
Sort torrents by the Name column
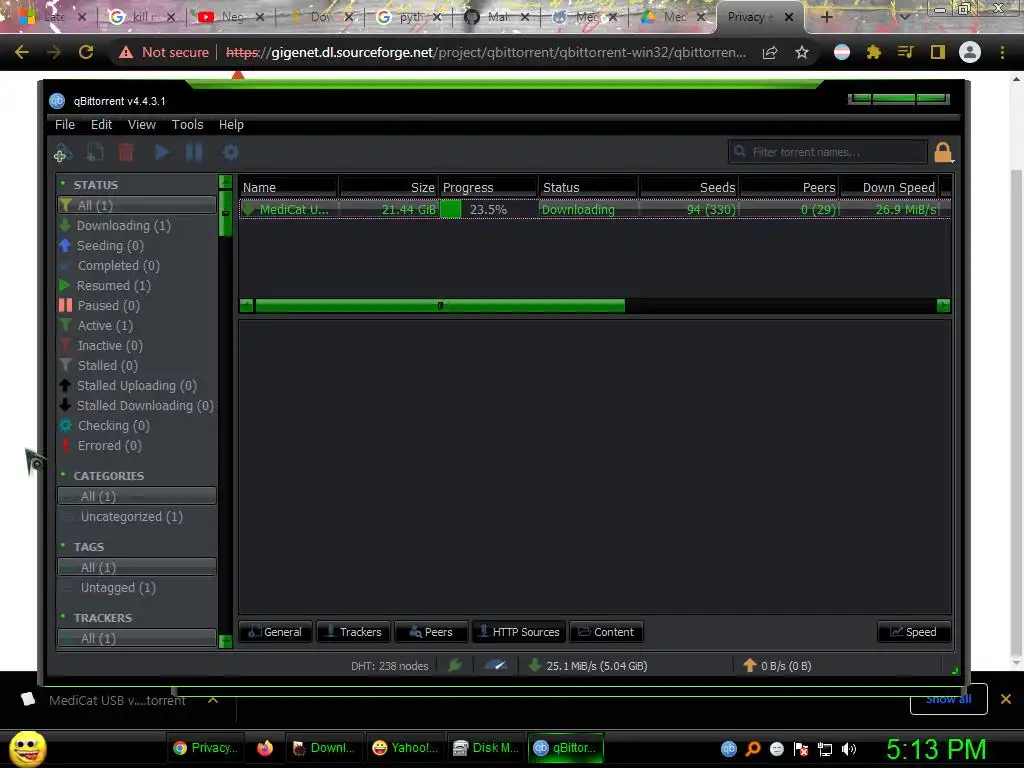[x=288, y=187]
